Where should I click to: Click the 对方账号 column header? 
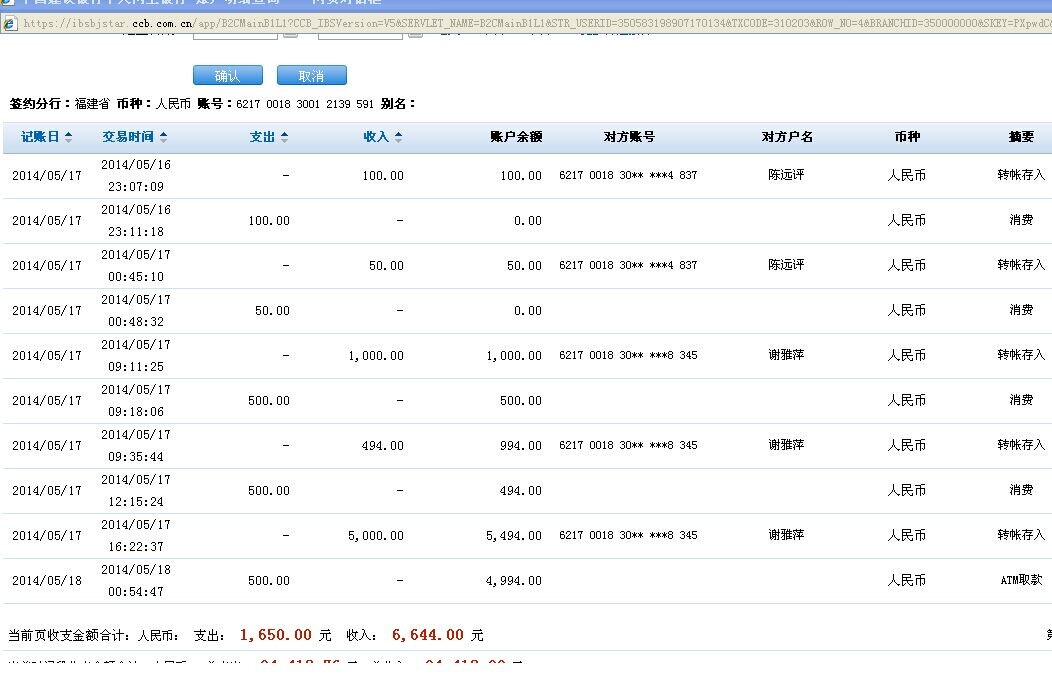(x=629, y=137)
